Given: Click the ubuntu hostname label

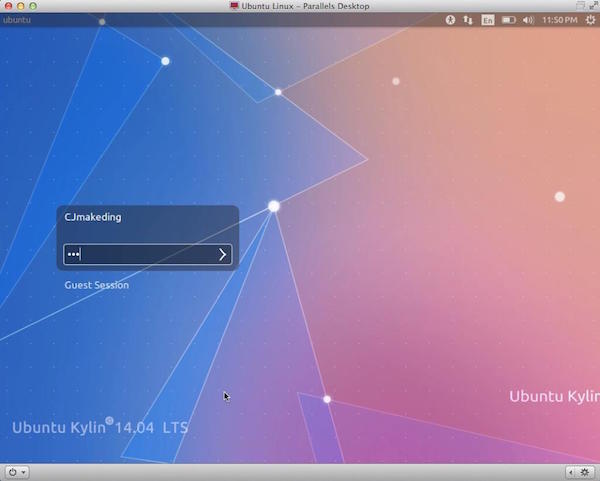Looking at the screenshot, I should 17,20.
